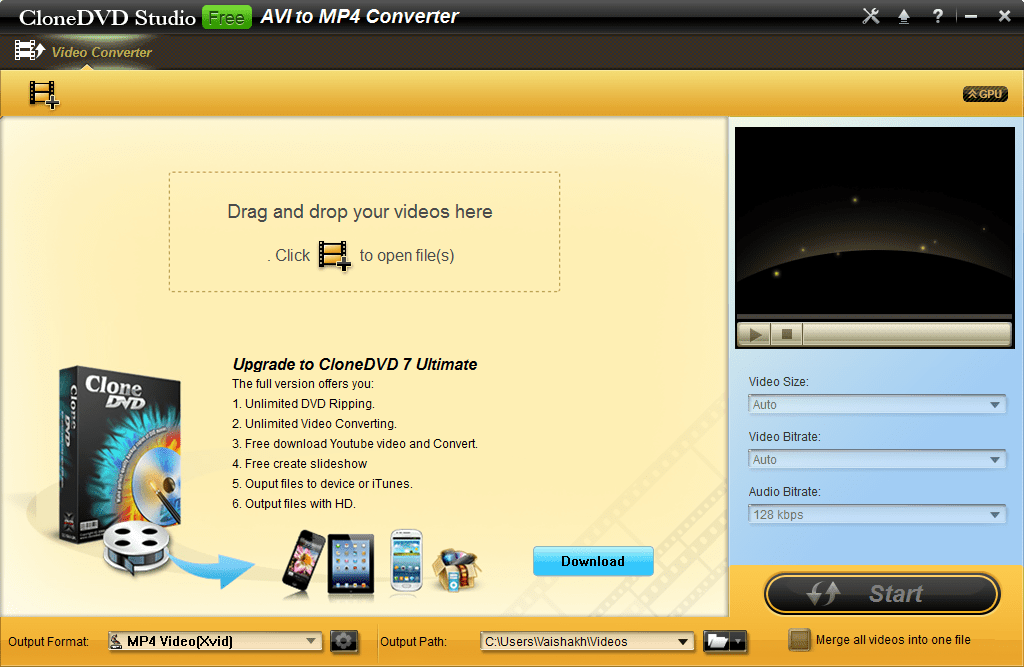1024x667 pixels.
Task: Click the Upgrade to CloneDVD 7 Ultimate heading
Action: pos(355,364)
